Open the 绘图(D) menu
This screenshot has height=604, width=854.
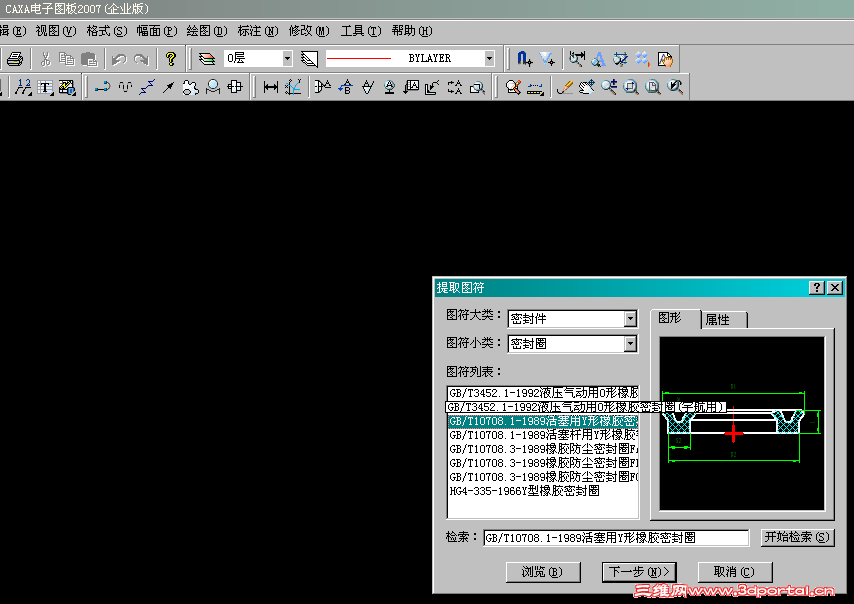(x=207, y=31)
